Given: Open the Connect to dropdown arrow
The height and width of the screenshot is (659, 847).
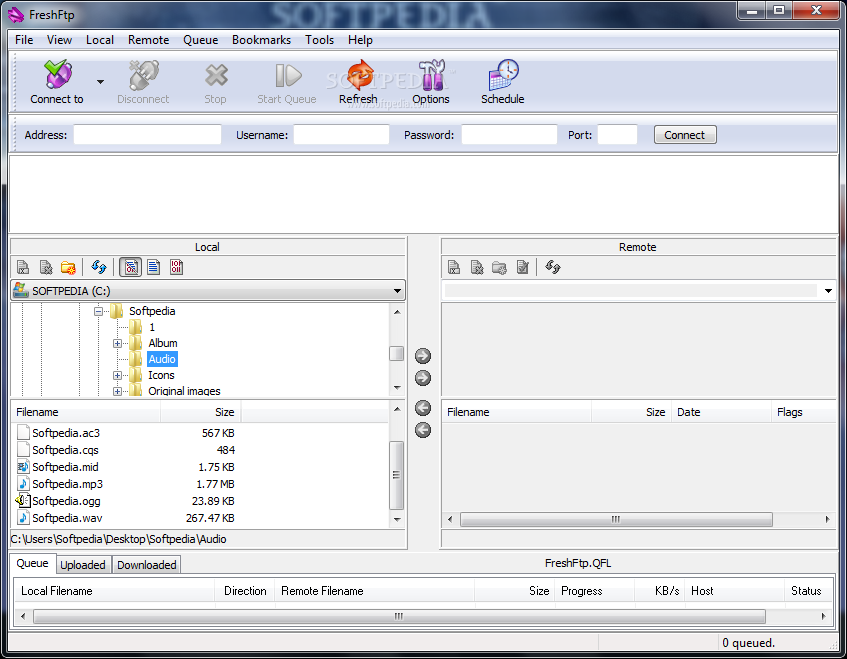Looking at the screenshot, I should click(100, 82).
